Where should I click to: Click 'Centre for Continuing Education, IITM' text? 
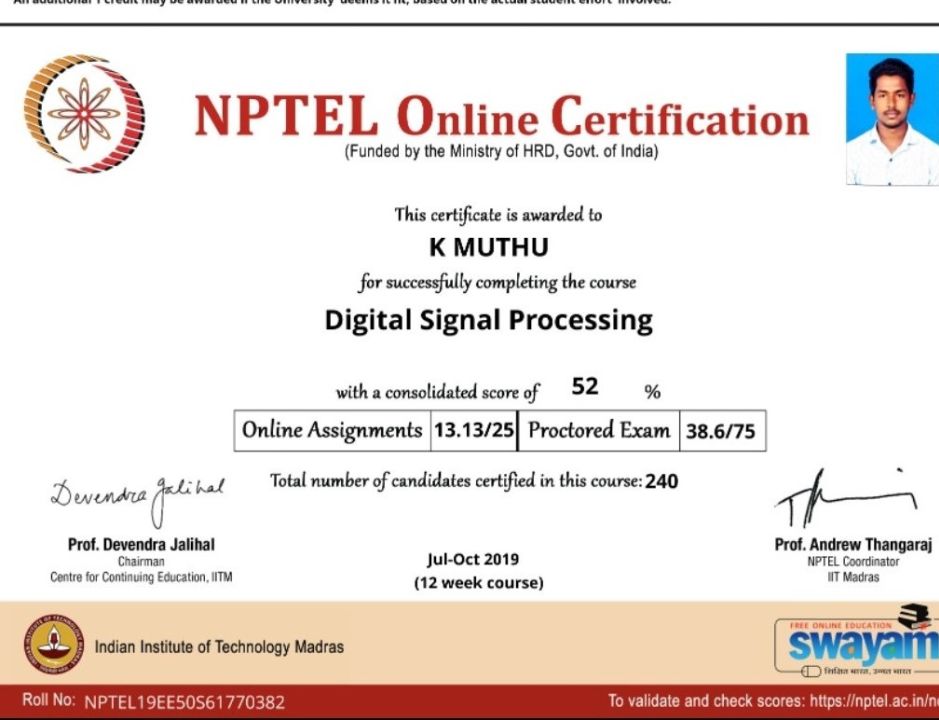point(141,577)
